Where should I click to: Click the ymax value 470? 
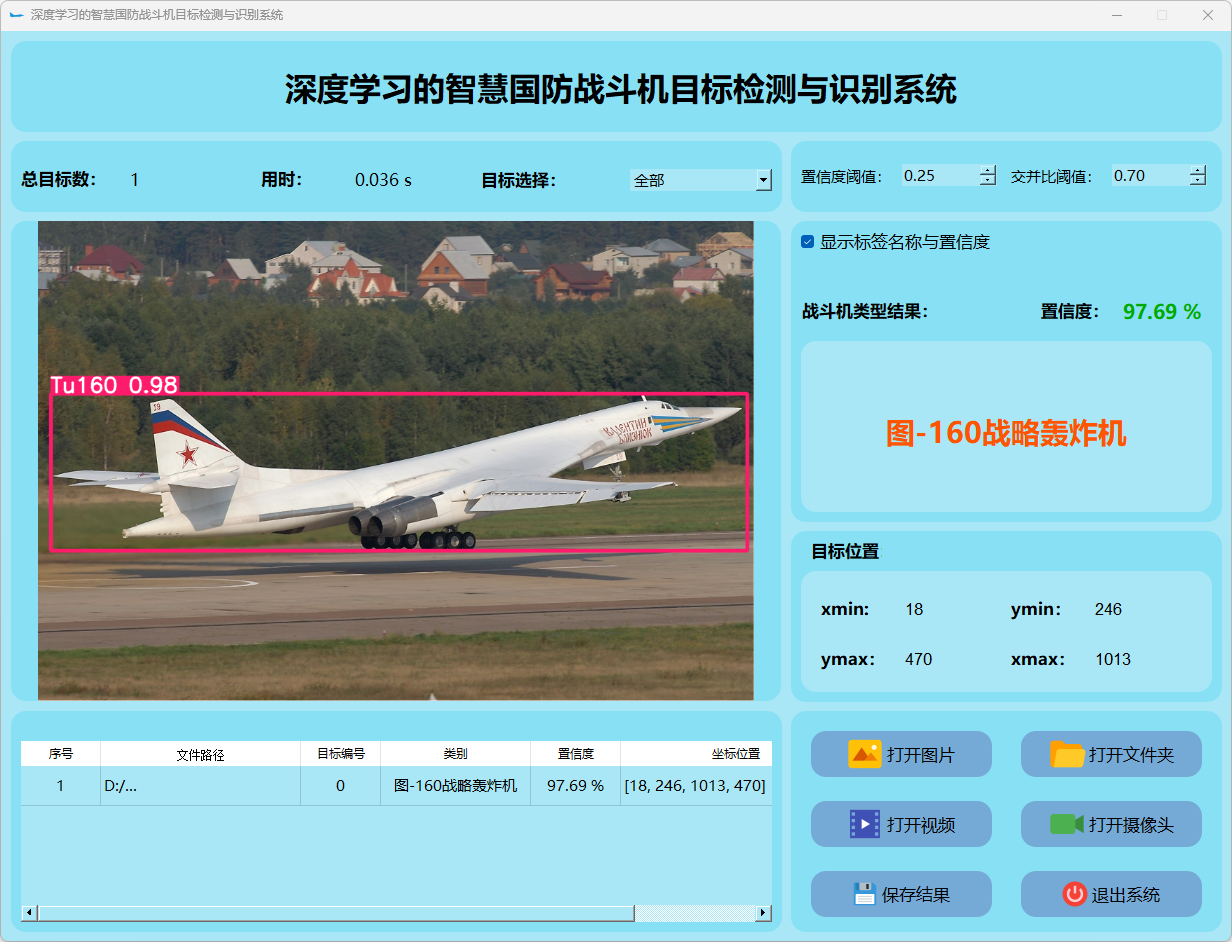[918, 659]
